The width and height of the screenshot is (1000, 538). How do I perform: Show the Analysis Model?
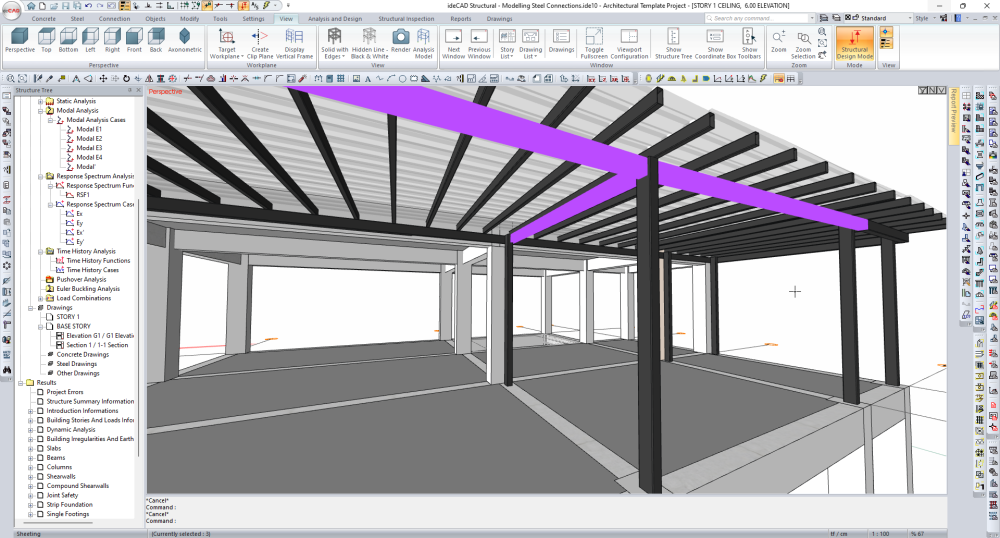click(x=424, y=42)
